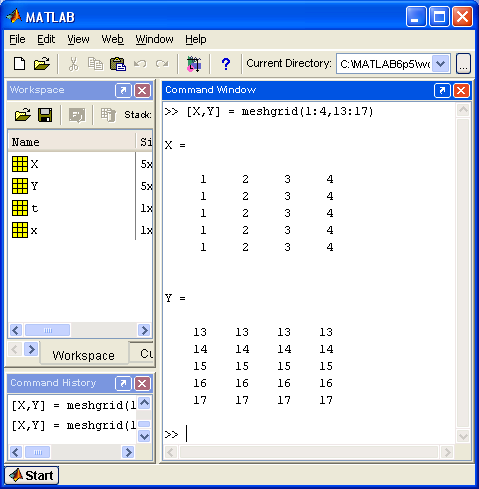This screenshot has width=479, height=489.
Task: Click the MATLAB Start button
Action: [x=32, y=476]
